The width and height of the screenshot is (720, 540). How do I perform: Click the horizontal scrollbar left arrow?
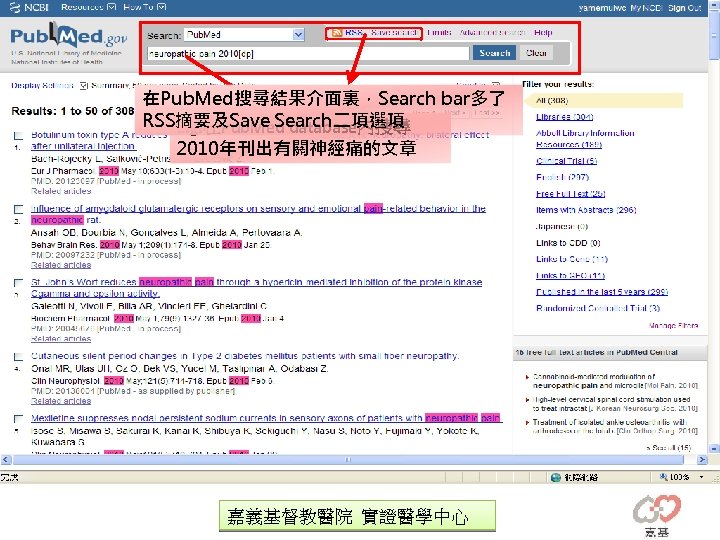click(x=6, y=459)
